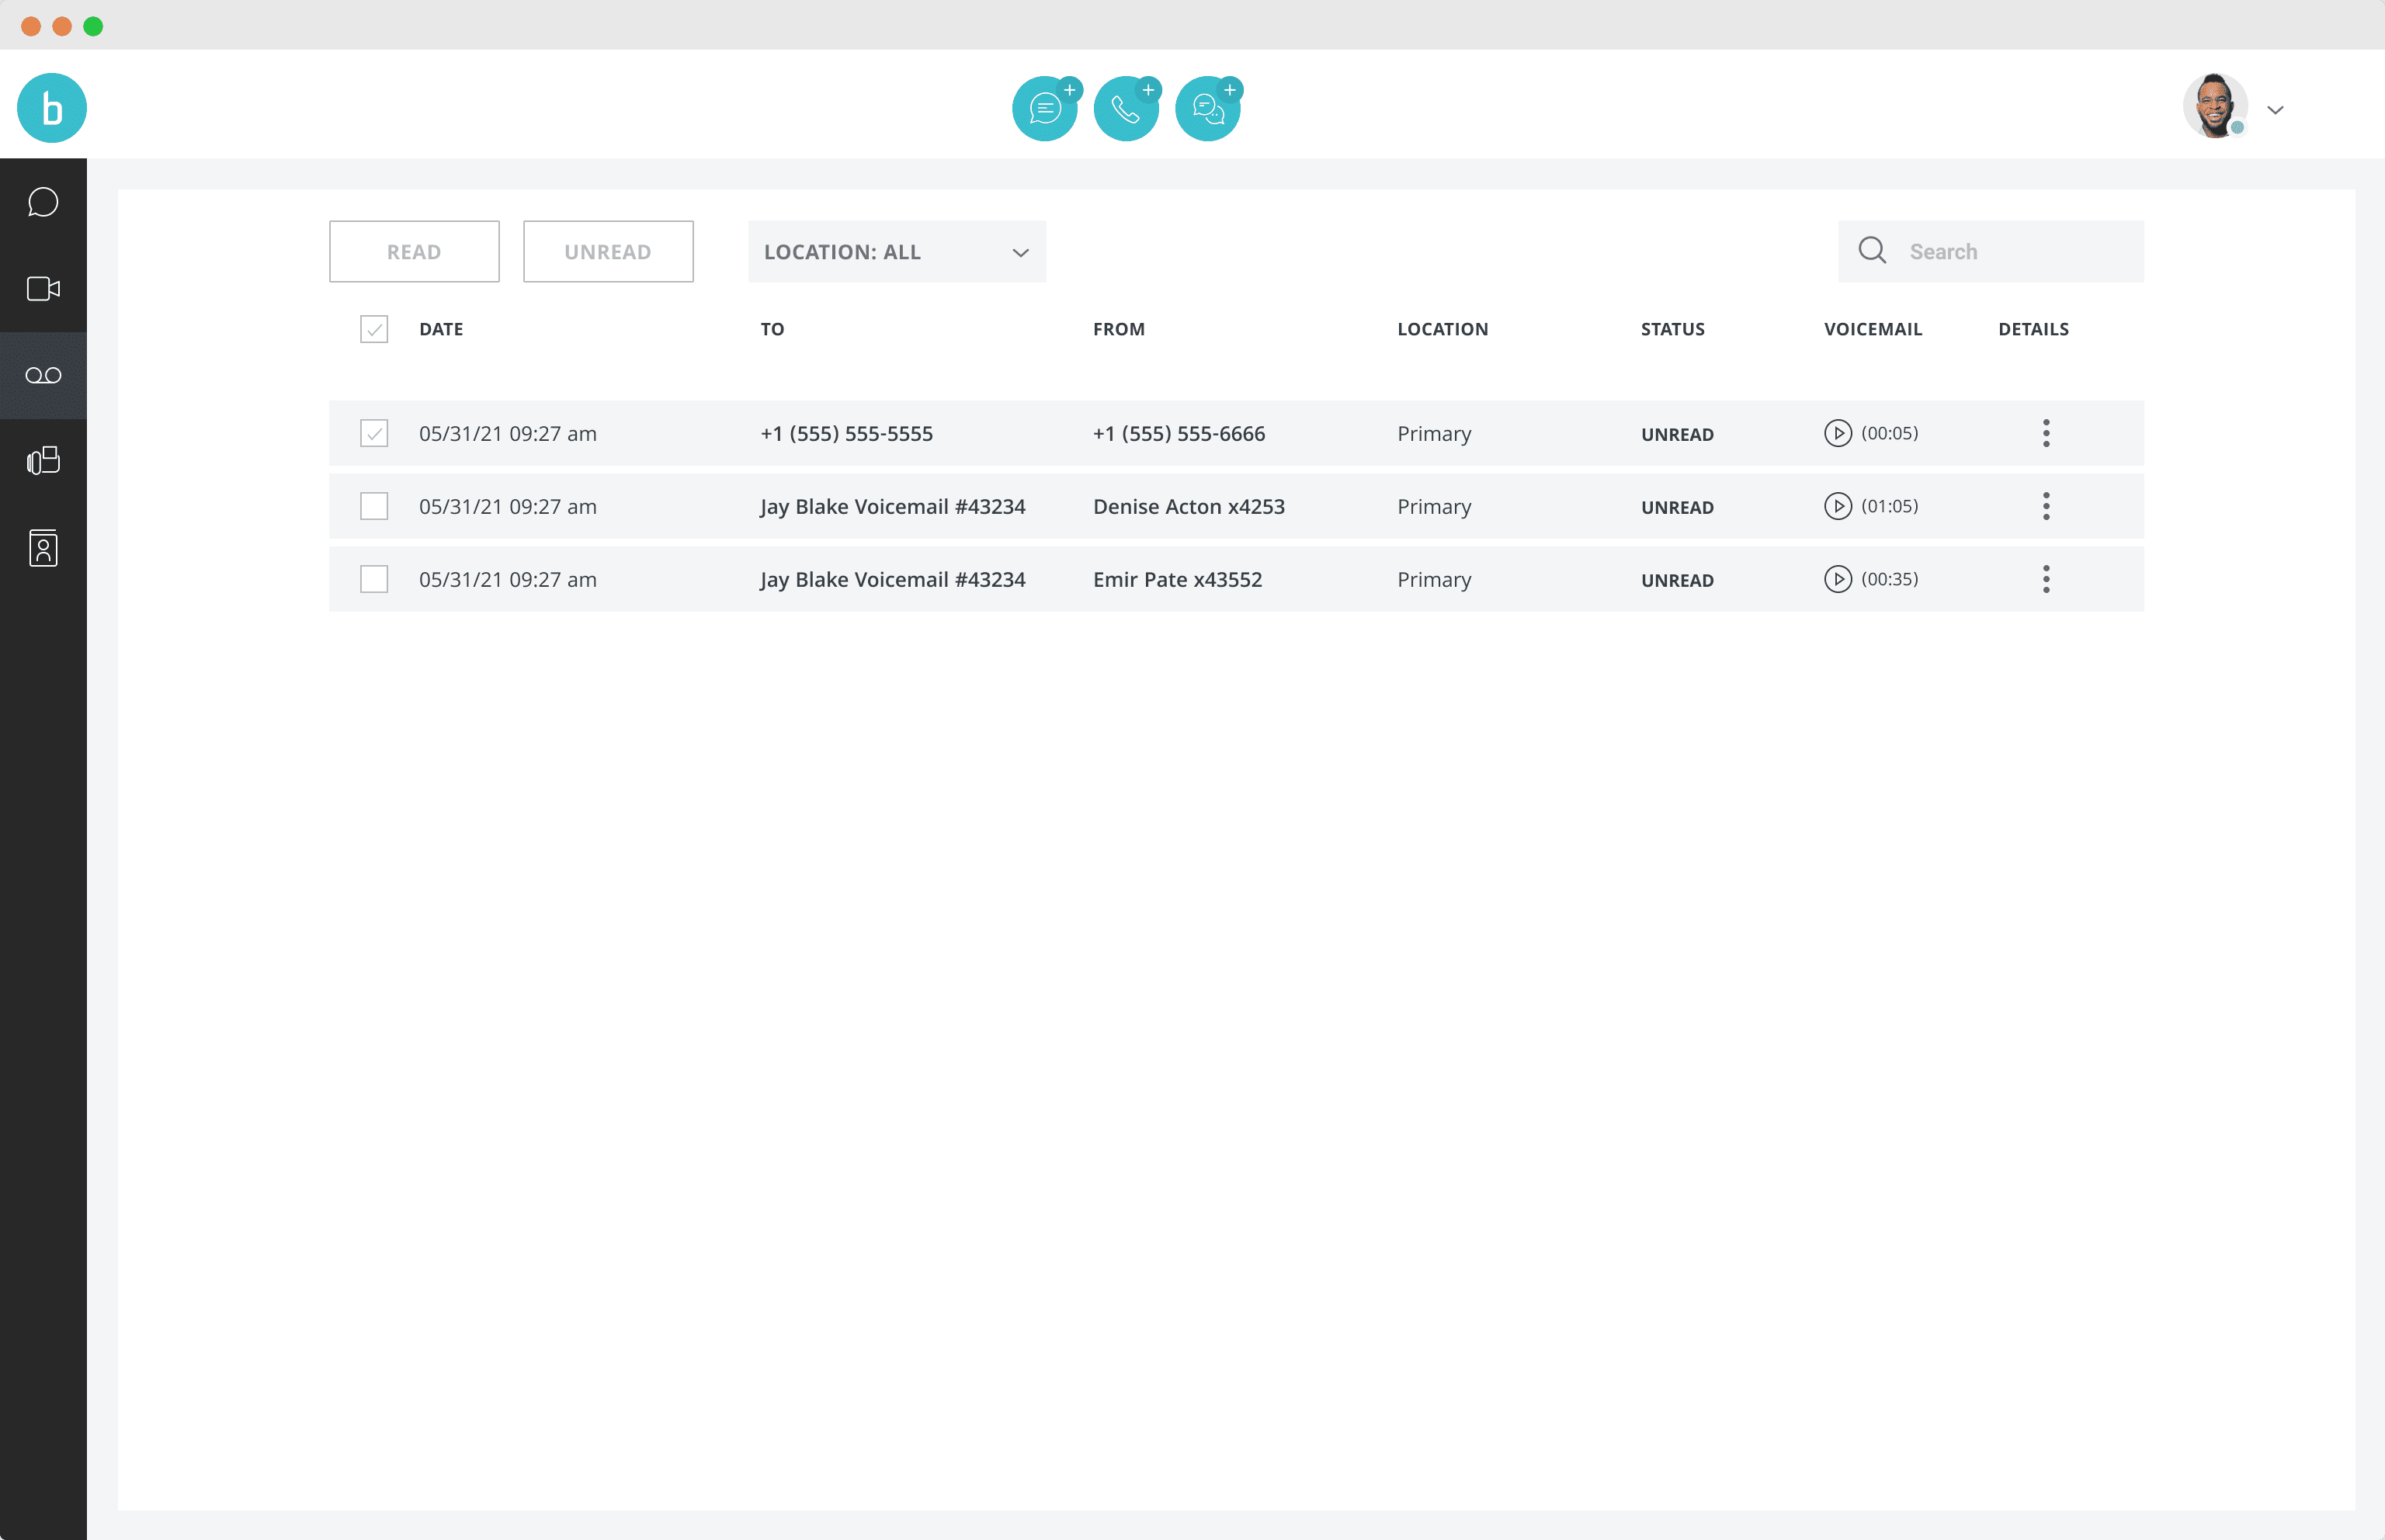Click the LOCATION column header
2385x1540 pixels.
(1442, 329)
